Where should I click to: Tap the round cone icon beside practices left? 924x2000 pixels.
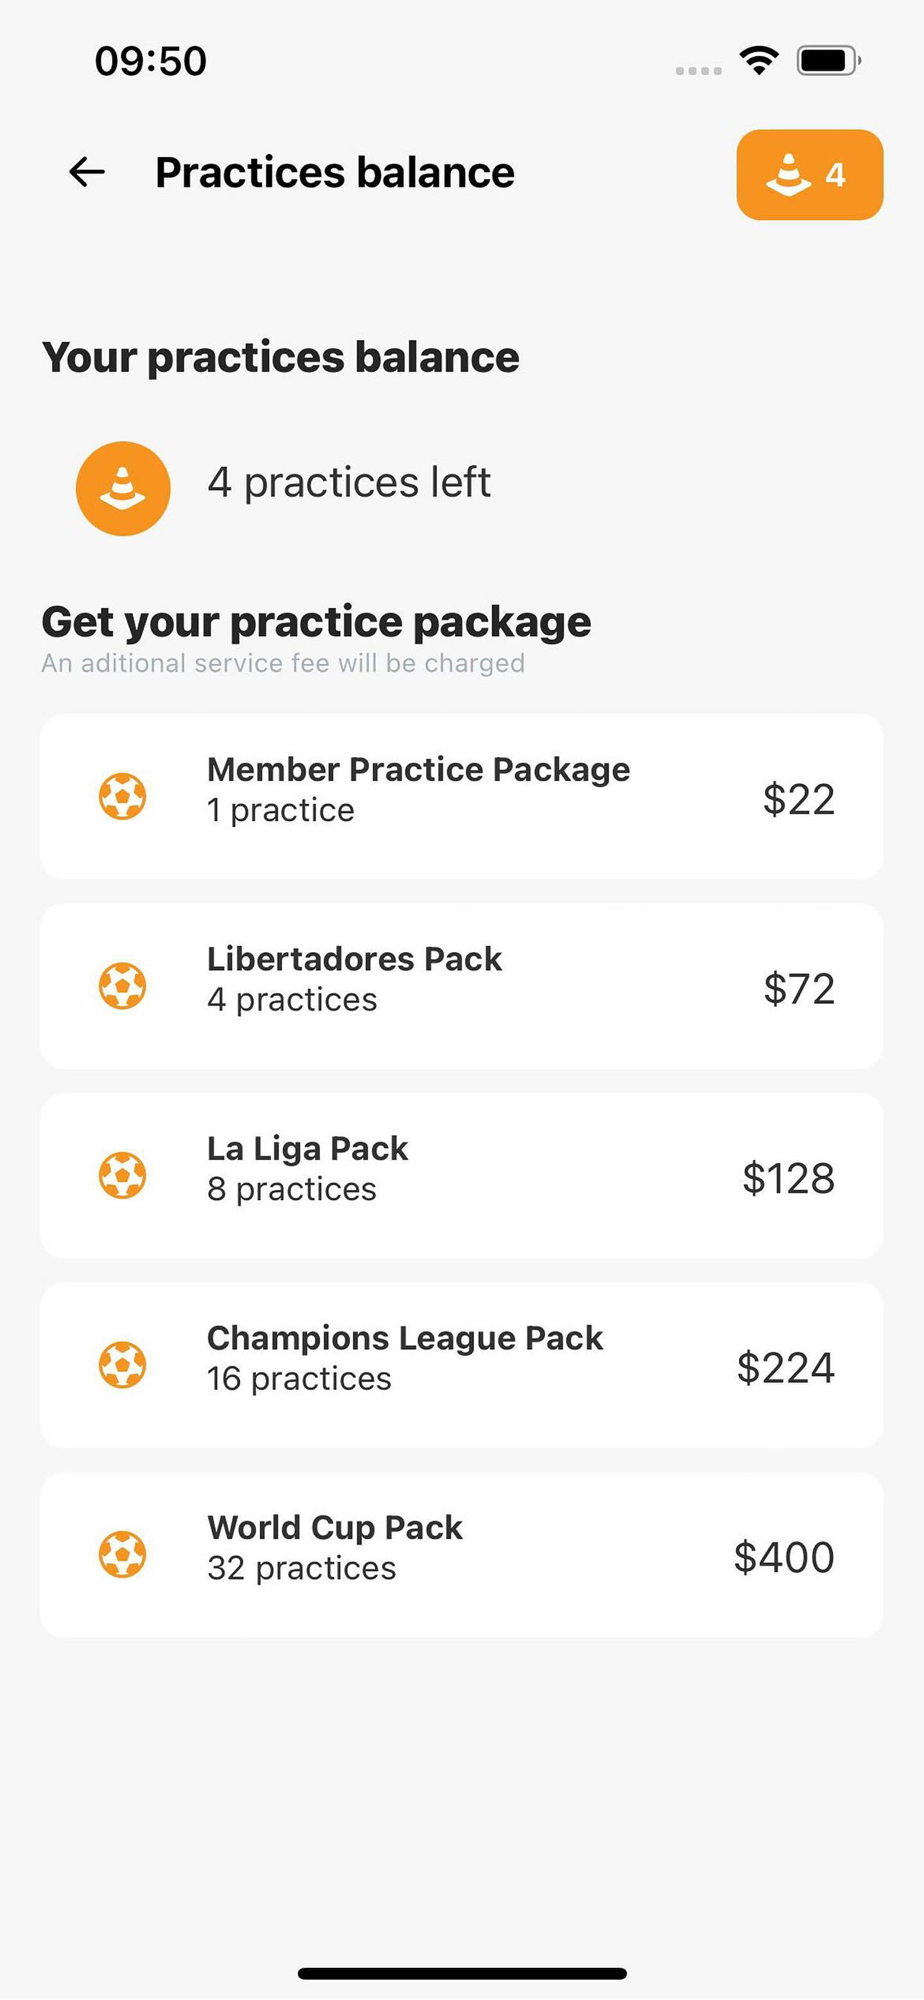pos(123,488)
